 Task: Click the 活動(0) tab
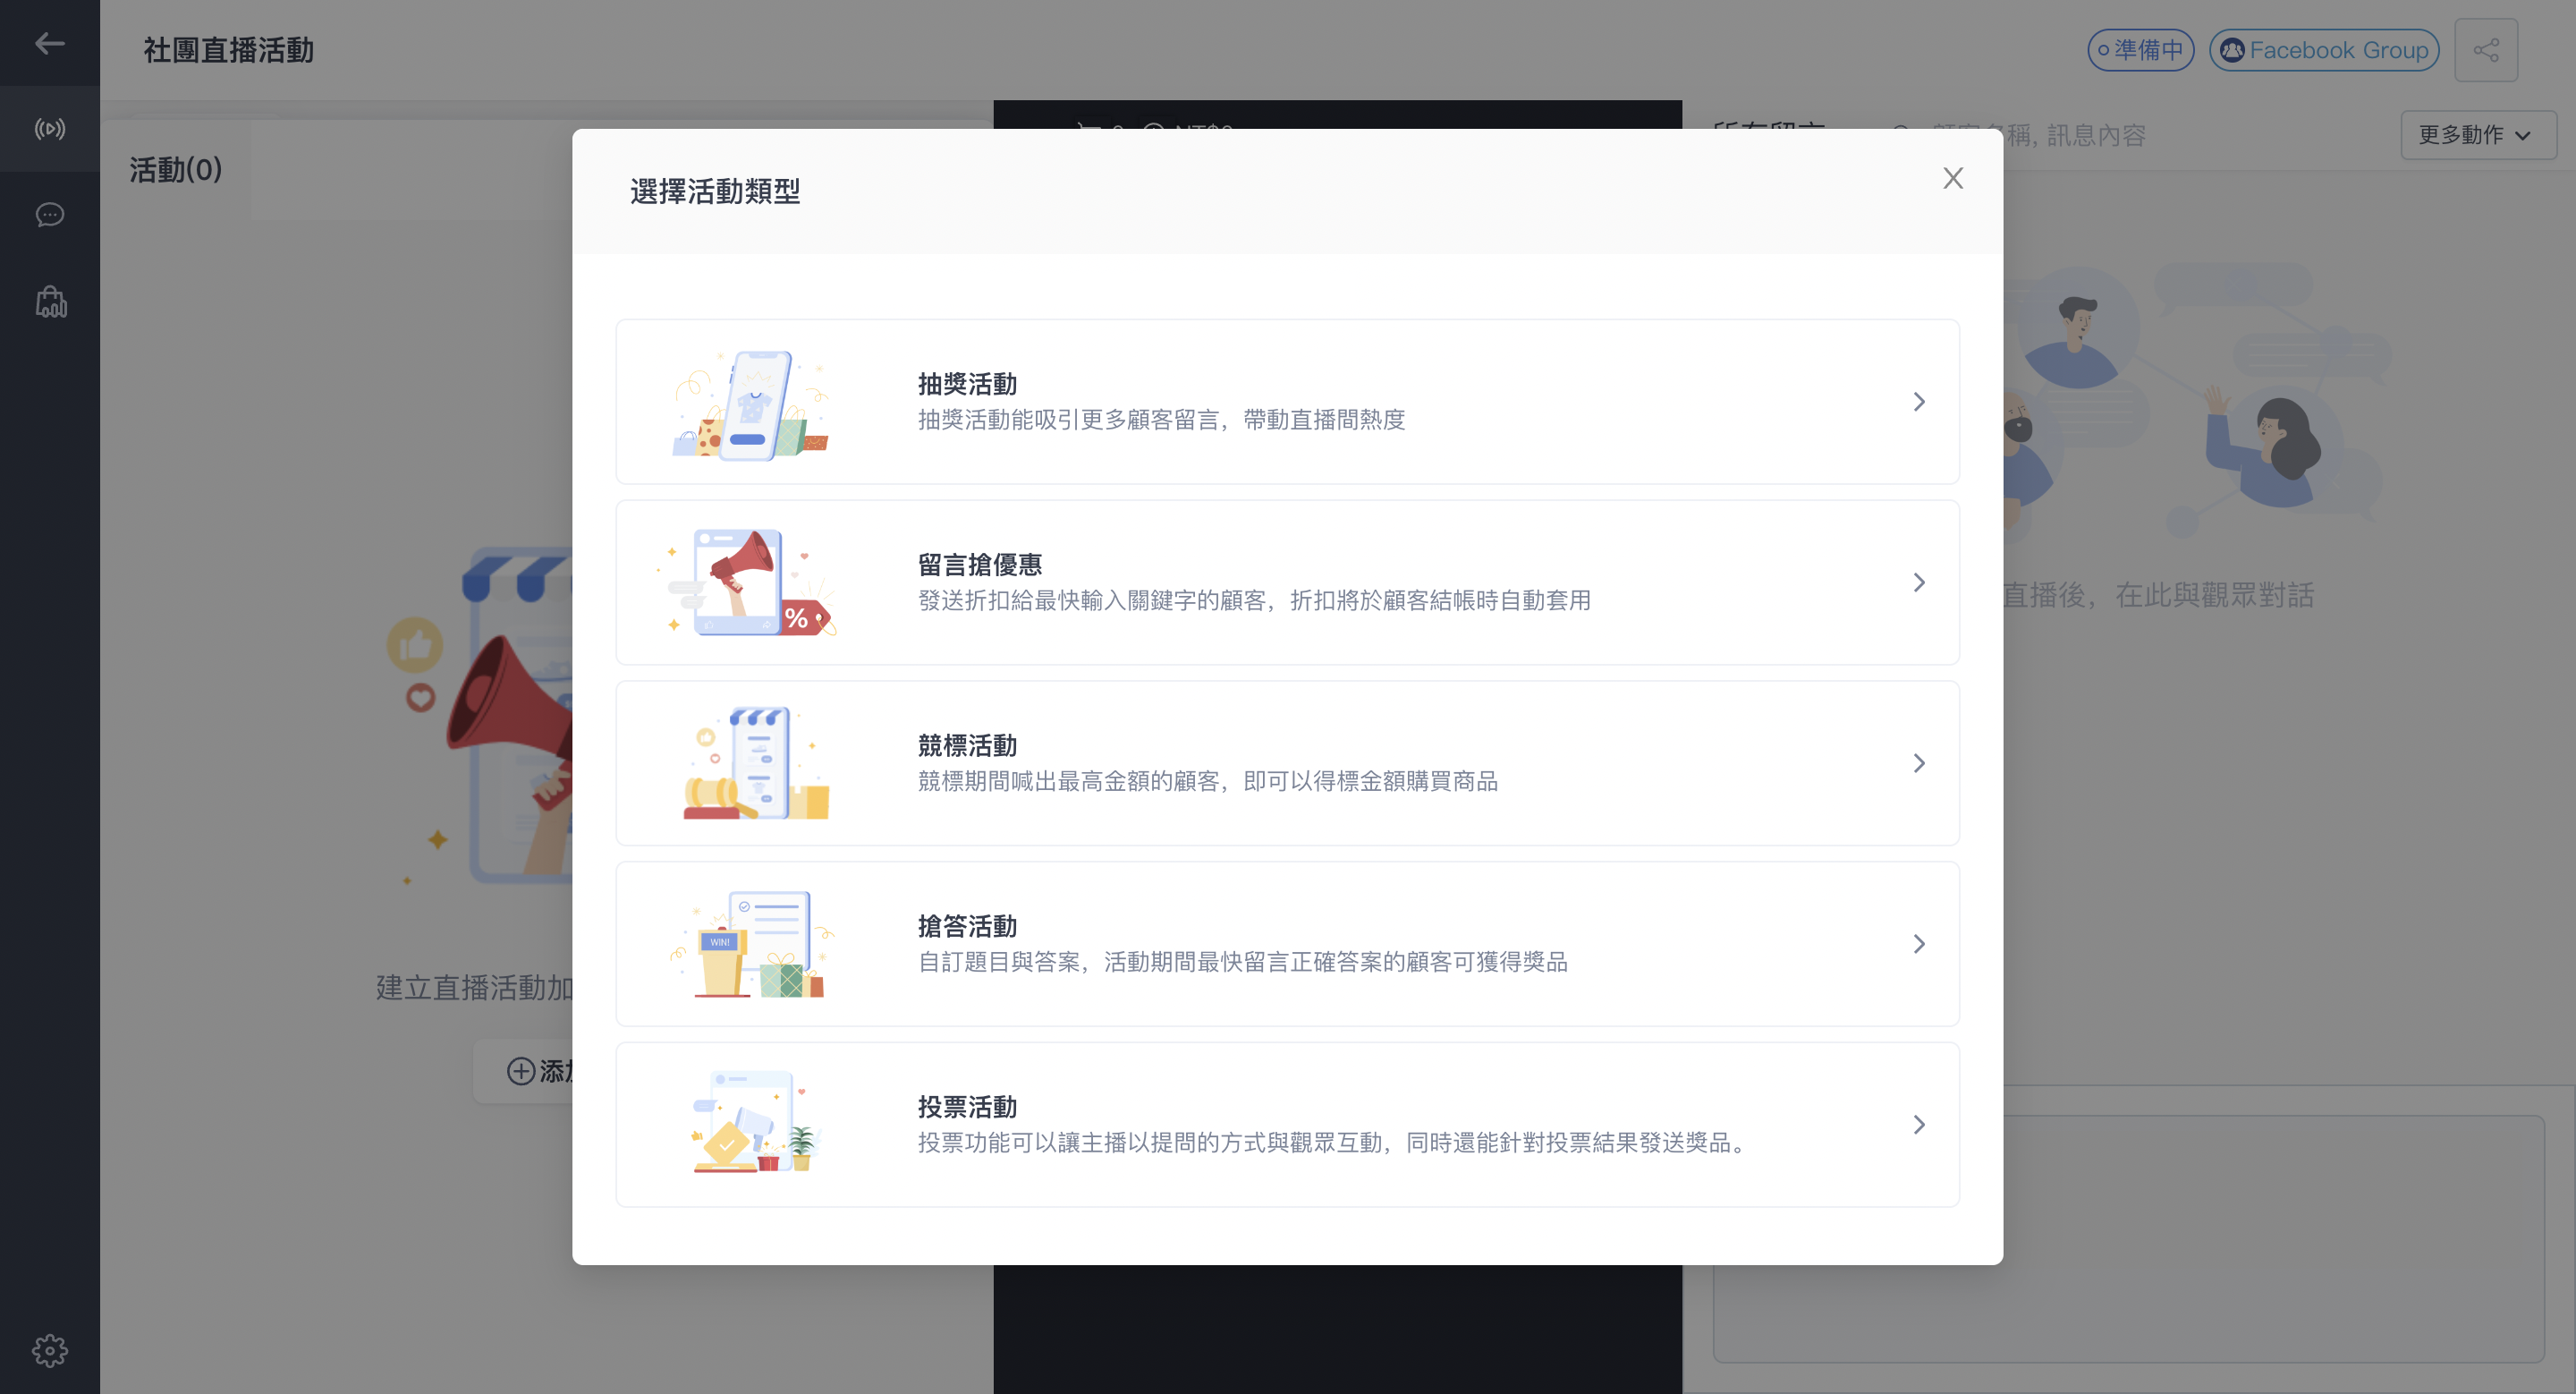click(176, 170)
